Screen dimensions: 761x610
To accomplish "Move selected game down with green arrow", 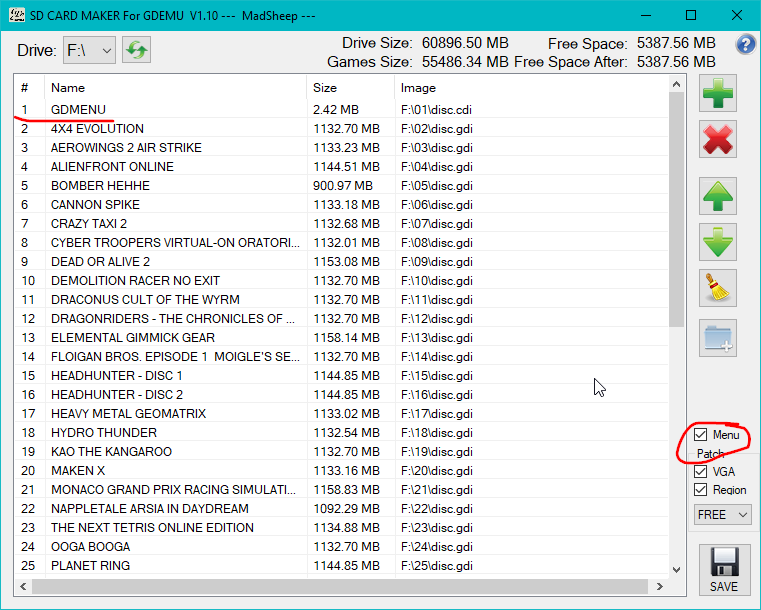I will click(718, 242).
